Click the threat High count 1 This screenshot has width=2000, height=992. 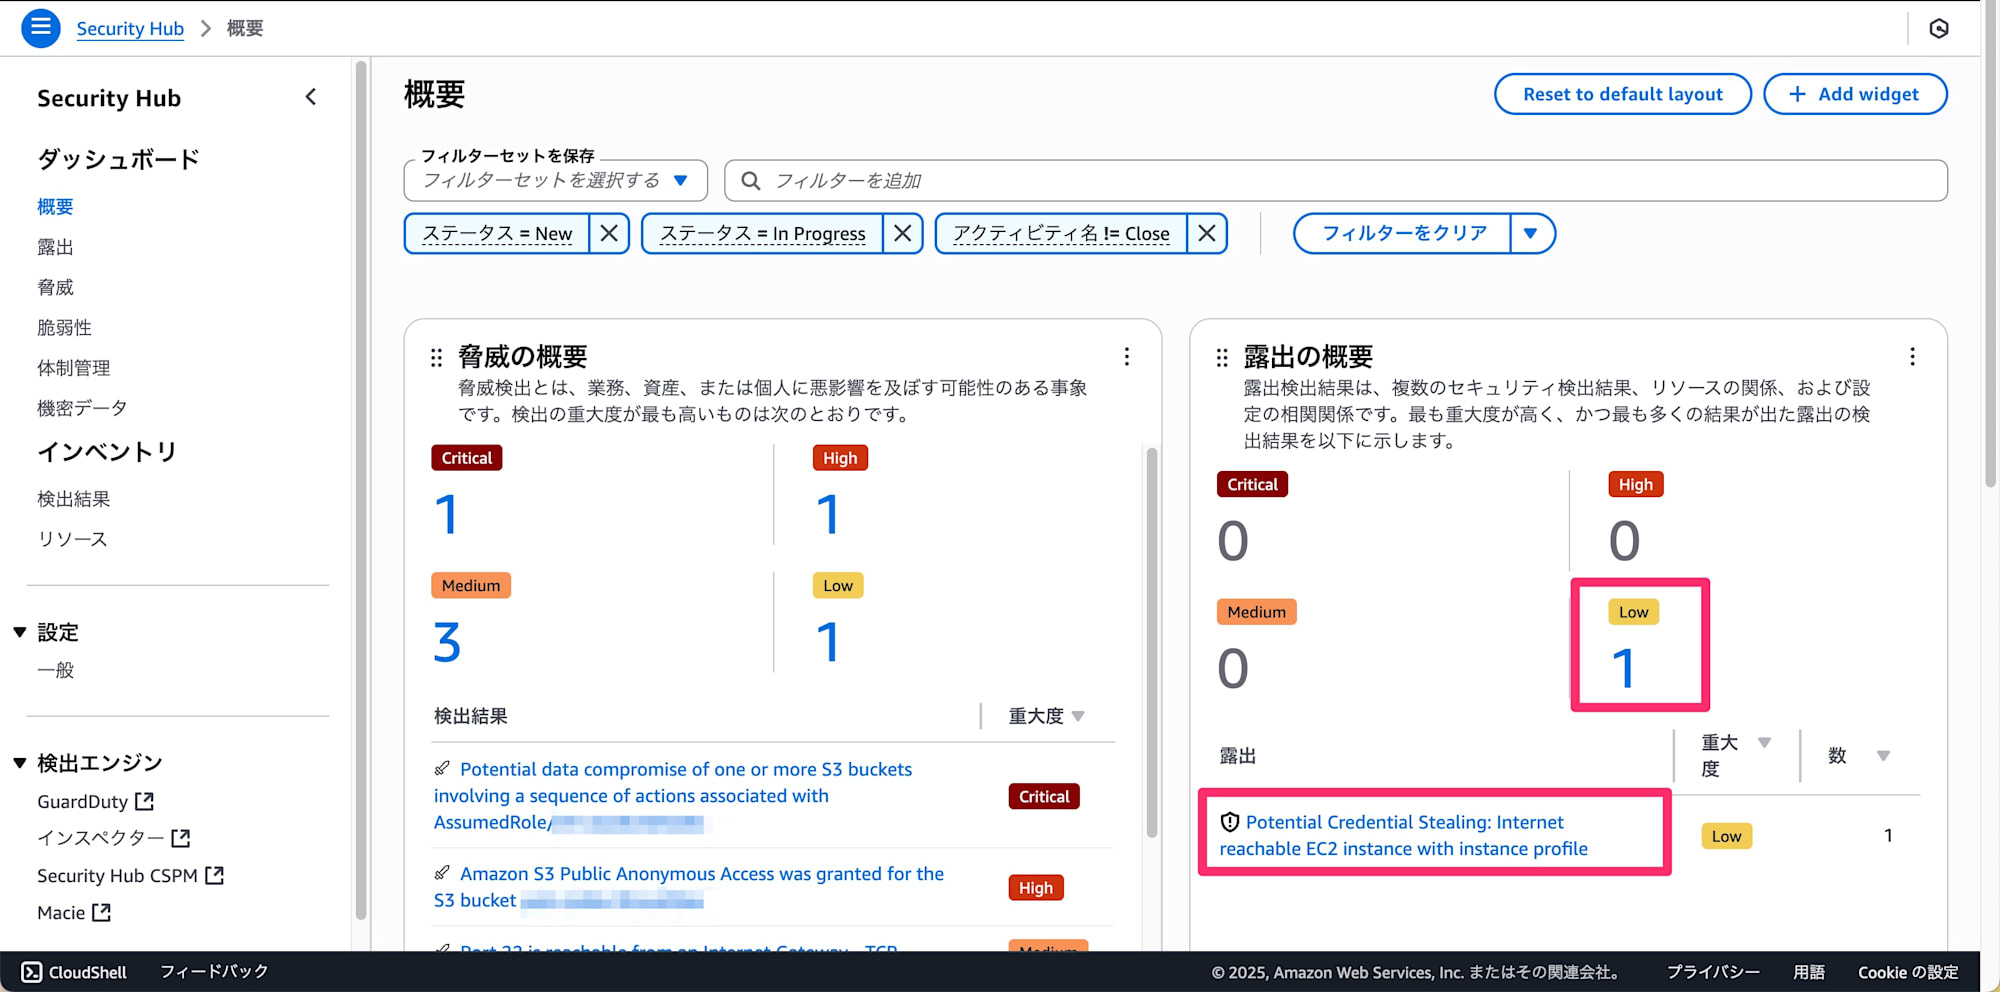tap(827, 514)
